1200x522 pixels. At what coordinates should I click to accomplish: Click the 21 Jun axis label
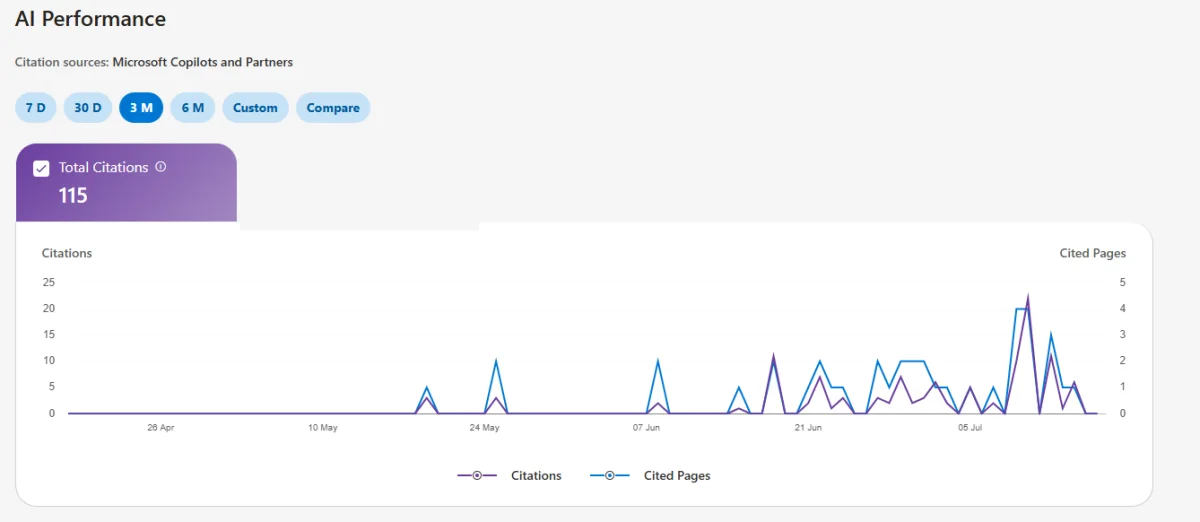[x=808, y=427]
